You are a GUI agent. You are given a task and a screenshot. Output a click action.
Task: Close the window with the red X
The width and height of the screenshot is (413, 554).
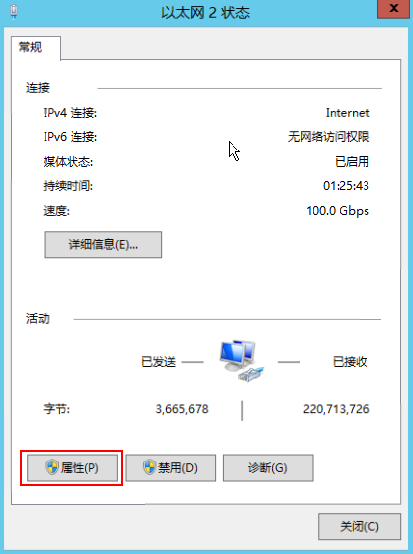coord(393,9)
